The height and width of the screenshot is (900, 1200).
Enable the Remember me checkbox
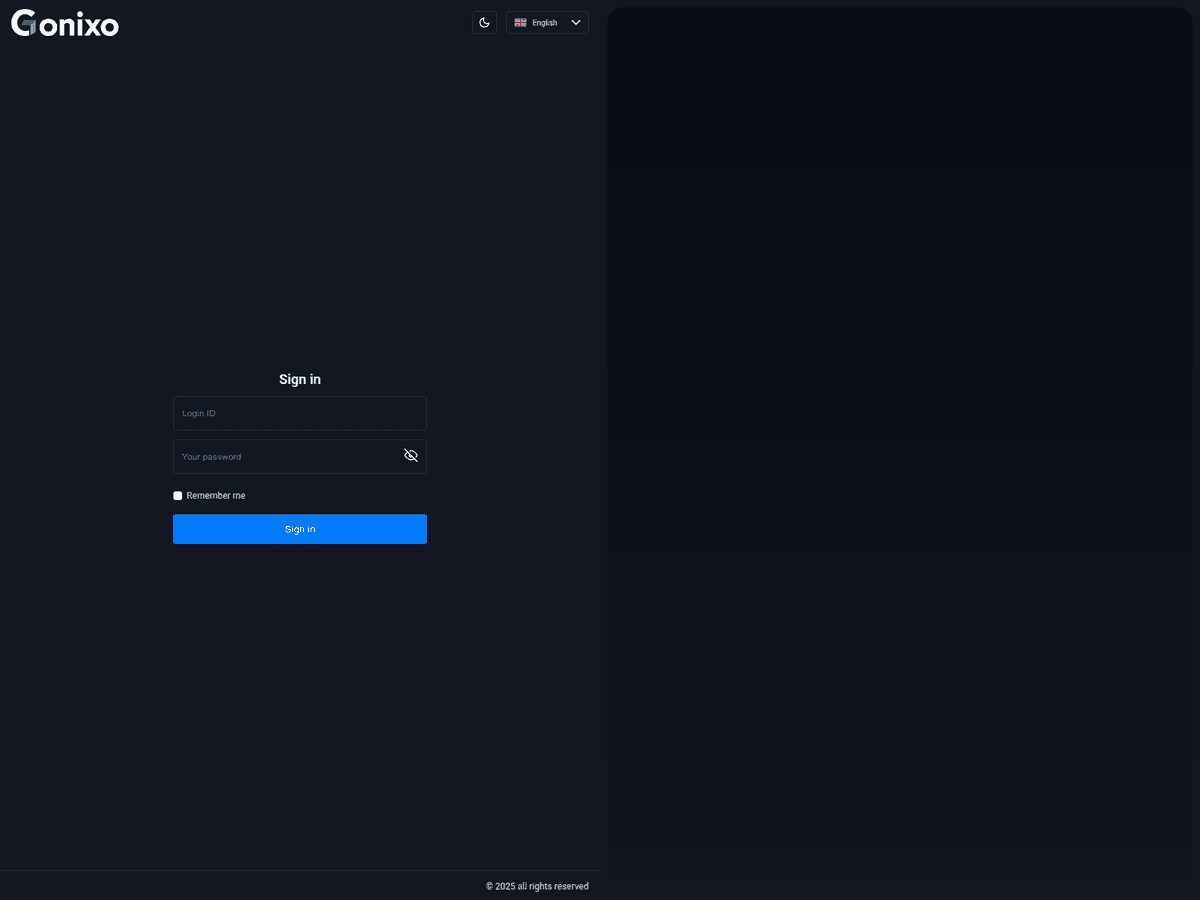pyautogui.click(x=178, y=496)
